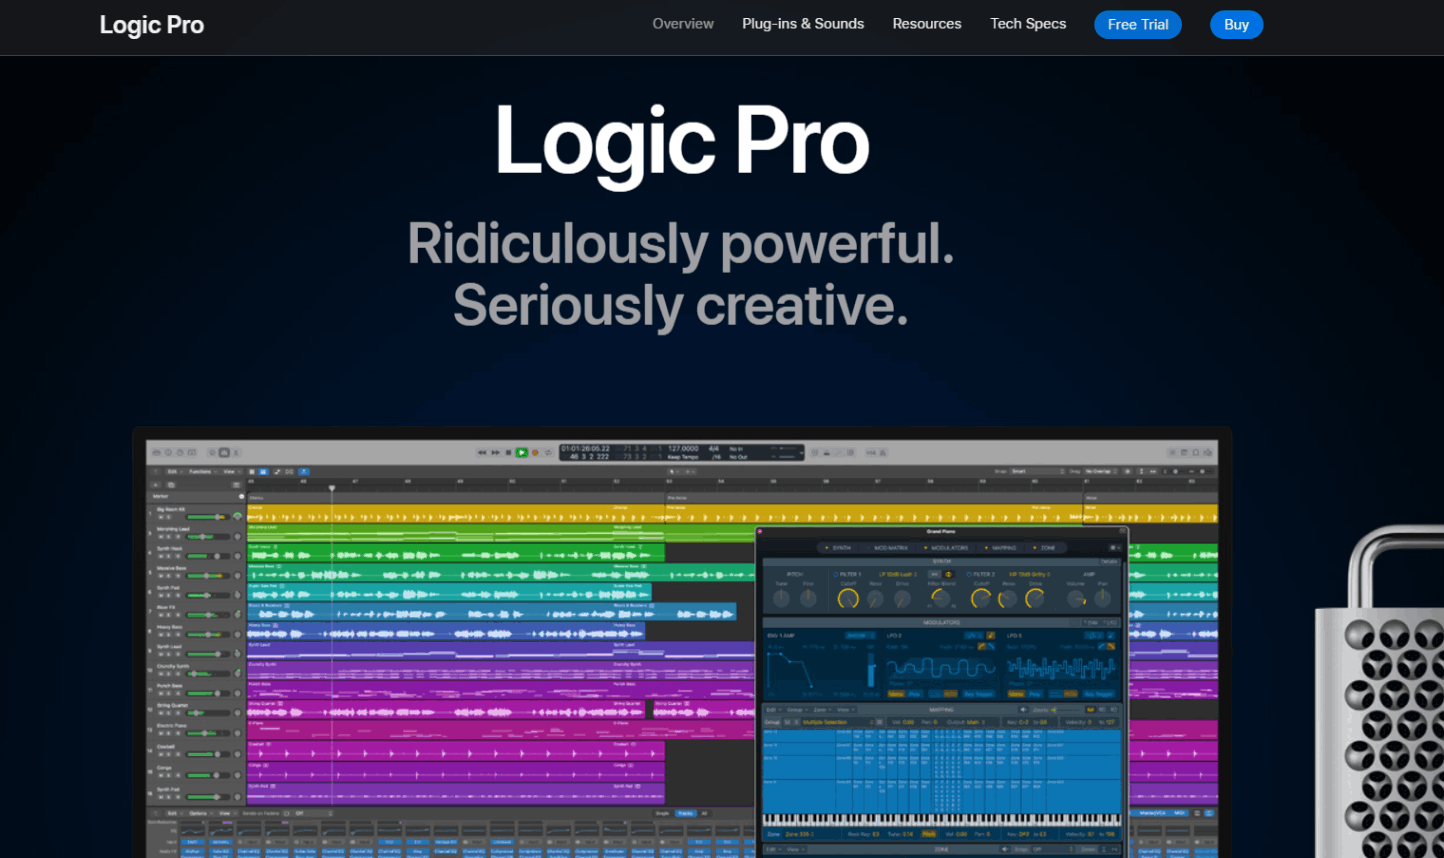The width and height of the screenshot is (1444, 858).
Task: Switch to the MOD MATRIX tab
Action: click(x=889, y=548)
